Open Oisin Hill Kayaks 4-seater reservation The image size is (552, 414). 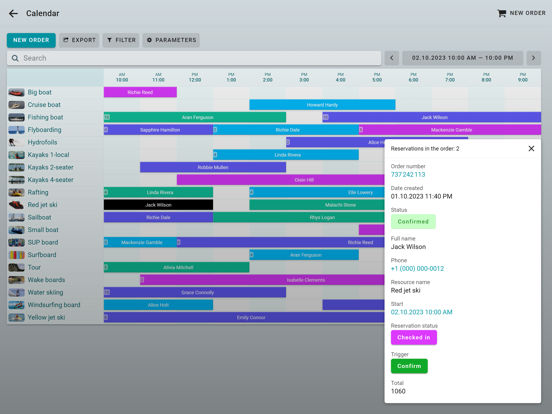281,180
